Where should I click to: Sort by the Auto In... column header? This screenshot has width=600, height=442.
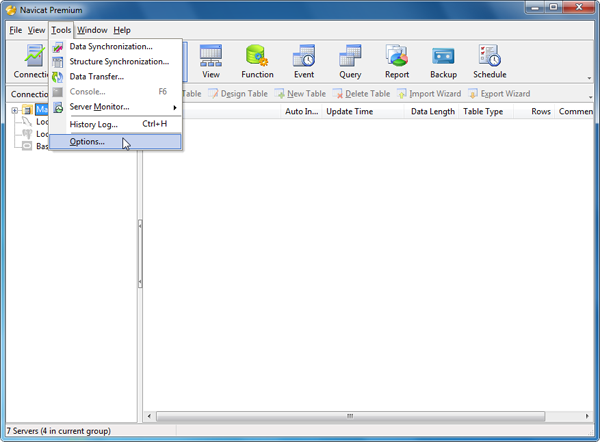302,111
